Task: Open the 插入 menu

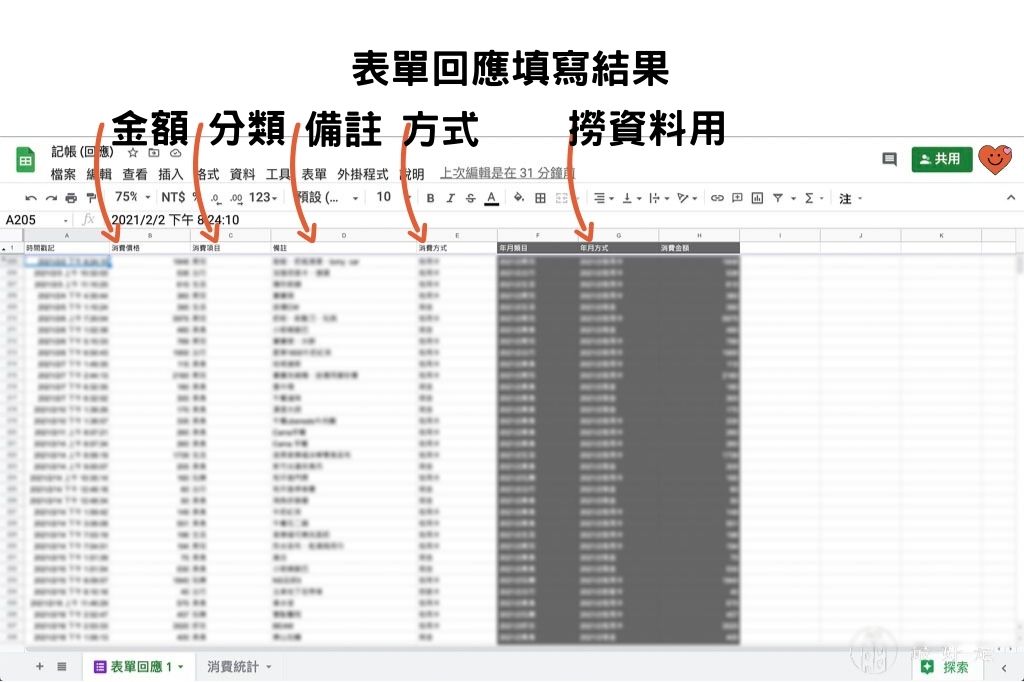Action: tap(170, 174)
